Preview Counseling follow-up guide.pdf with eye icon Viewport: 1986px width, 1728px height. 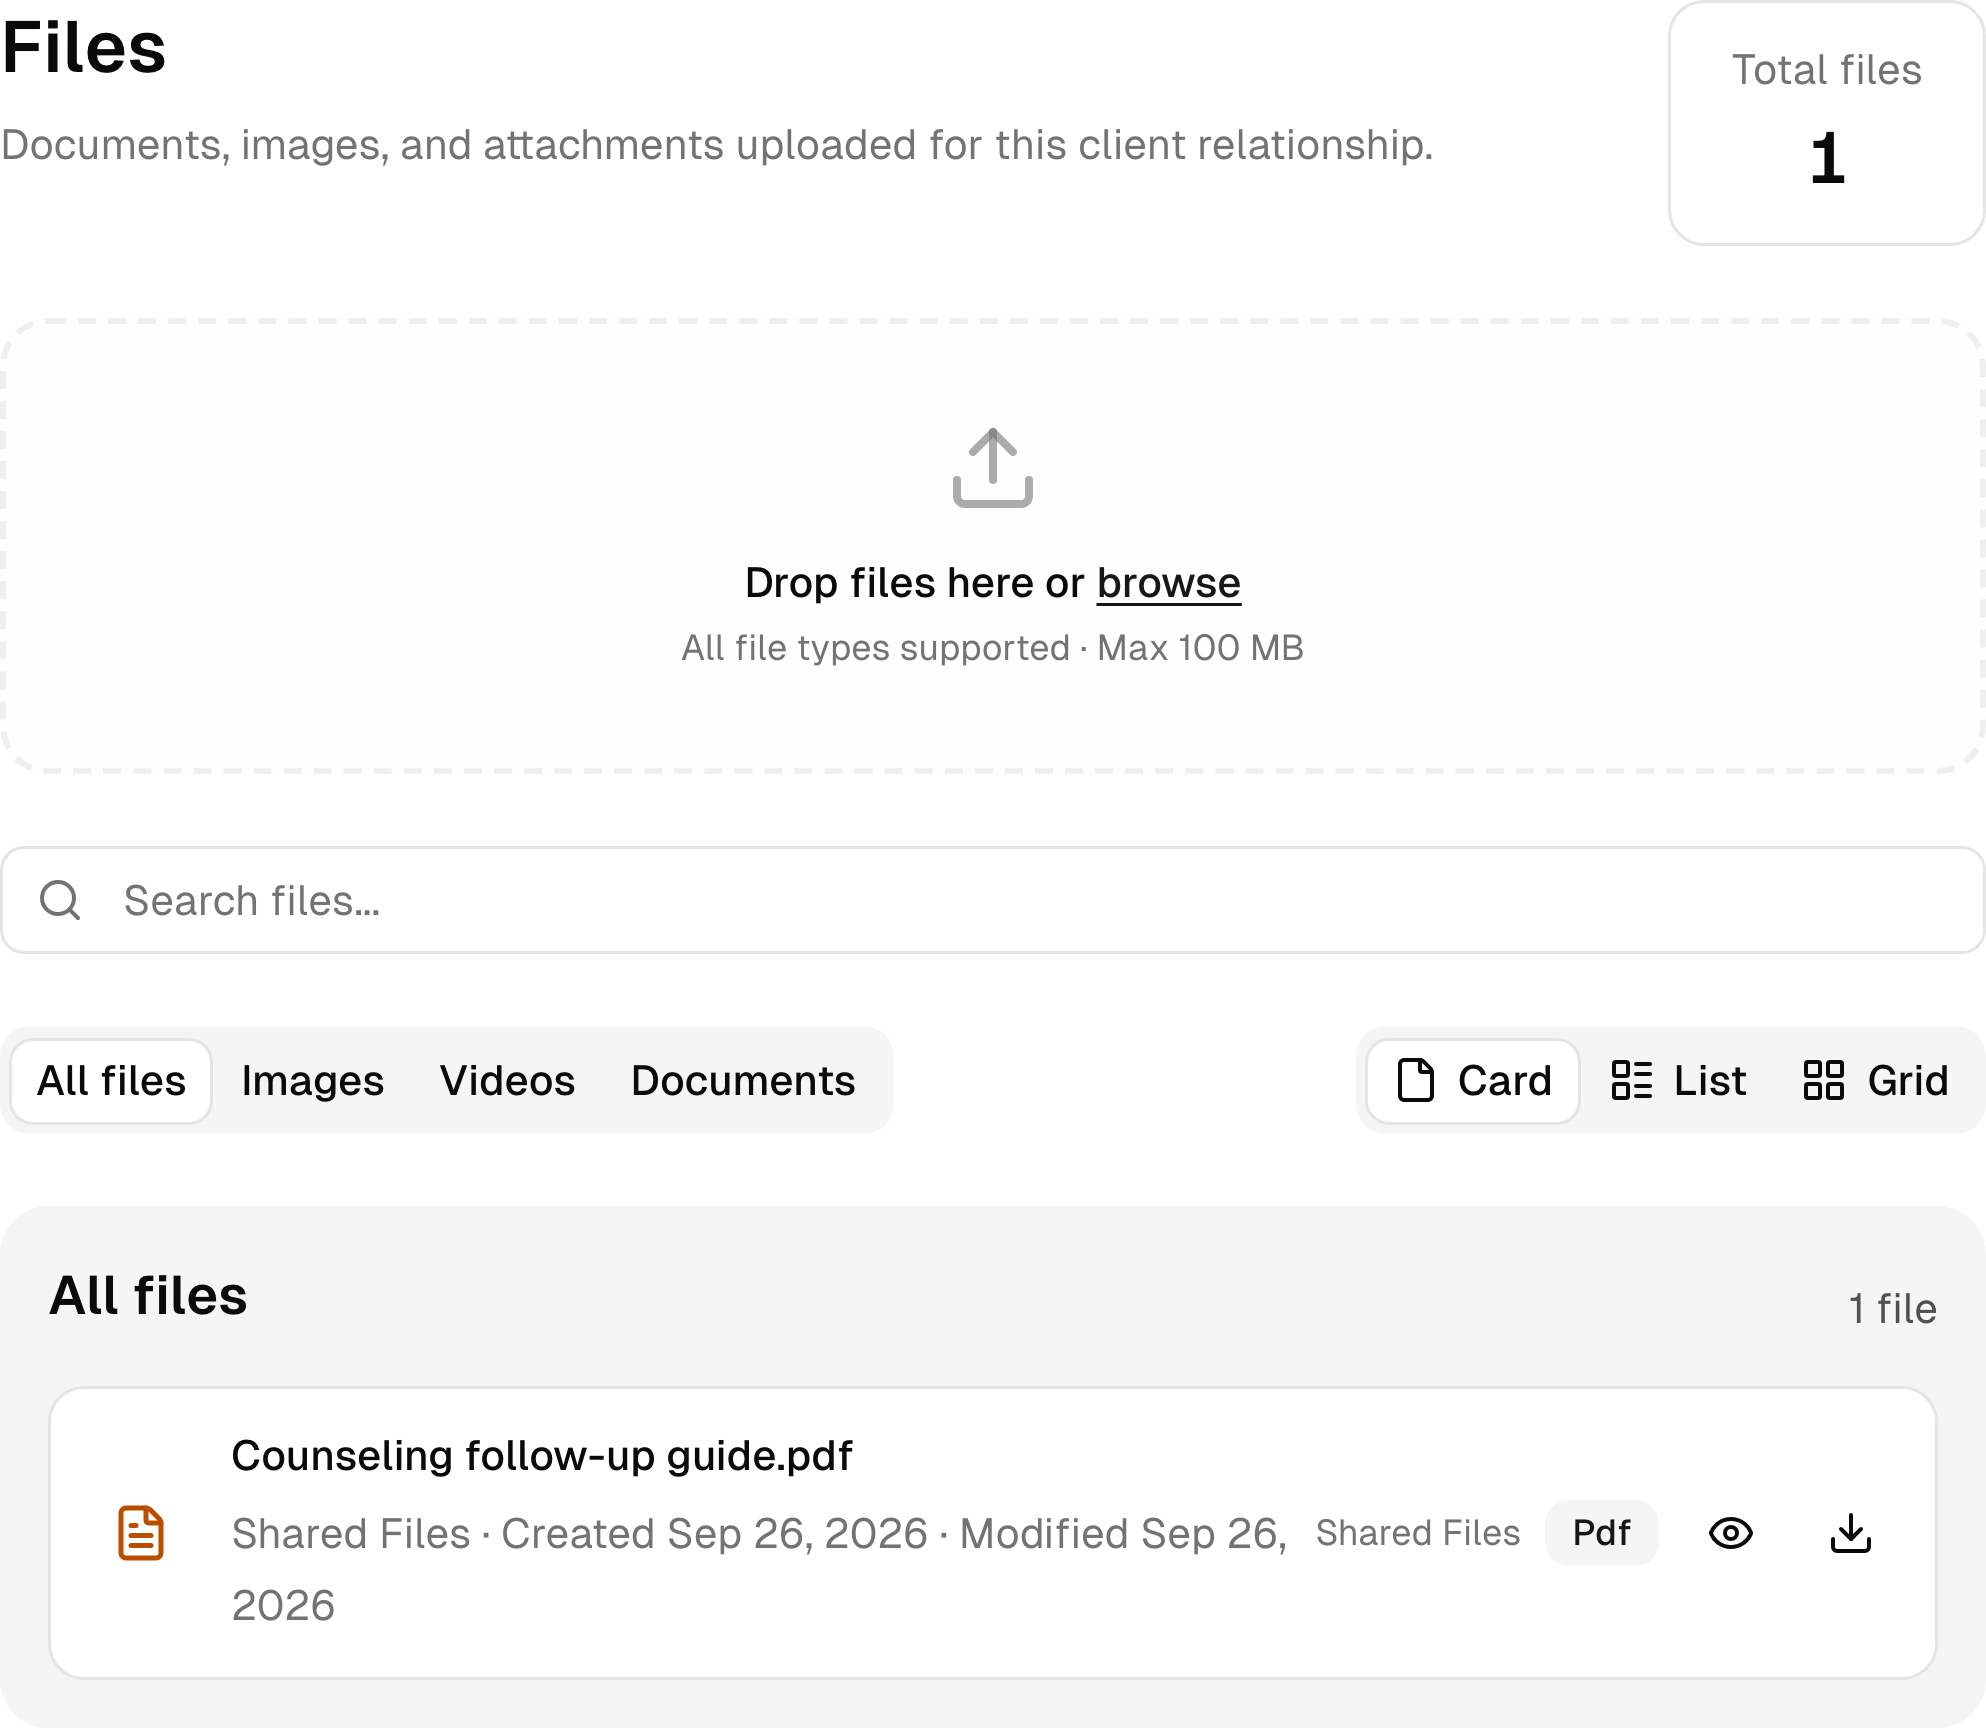pos(1730,1533)
